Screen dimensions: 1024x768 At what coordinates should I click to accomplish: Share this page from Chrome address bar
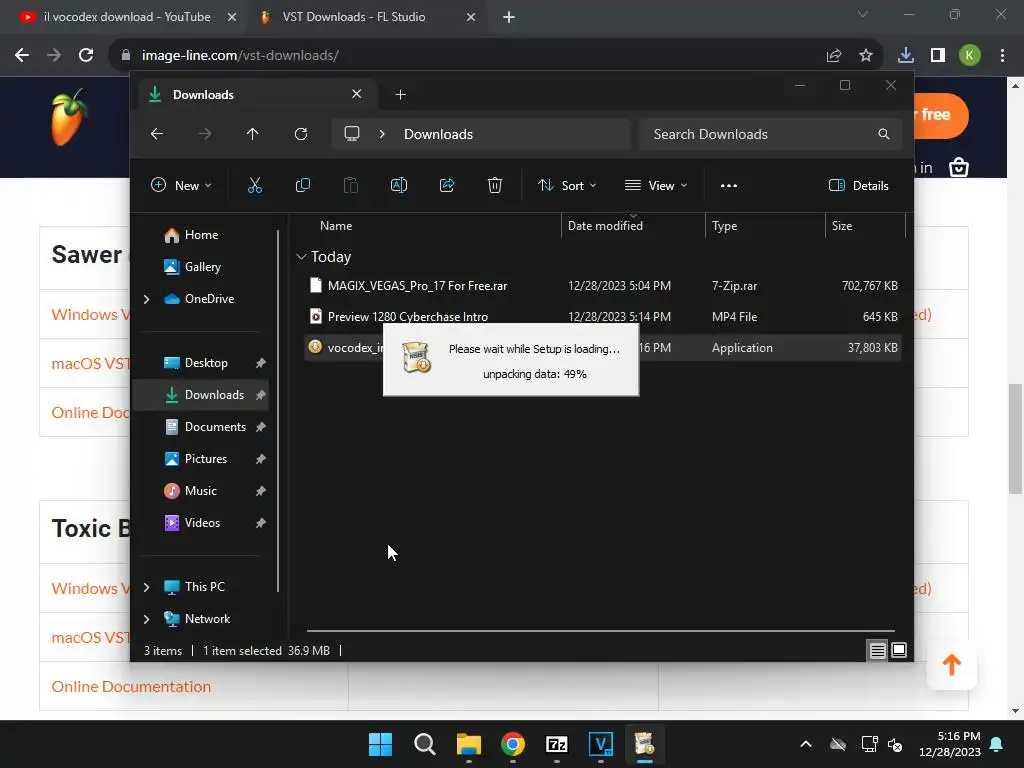point(834,56)
